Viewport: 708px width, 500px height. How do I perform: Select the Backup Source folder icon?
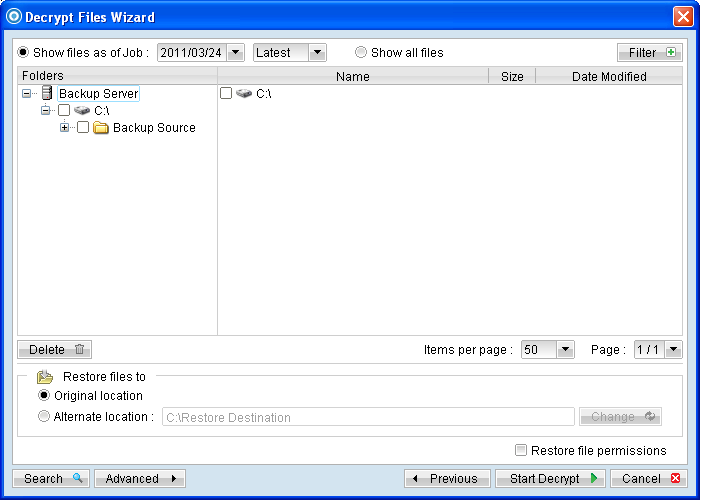point(101,128)
